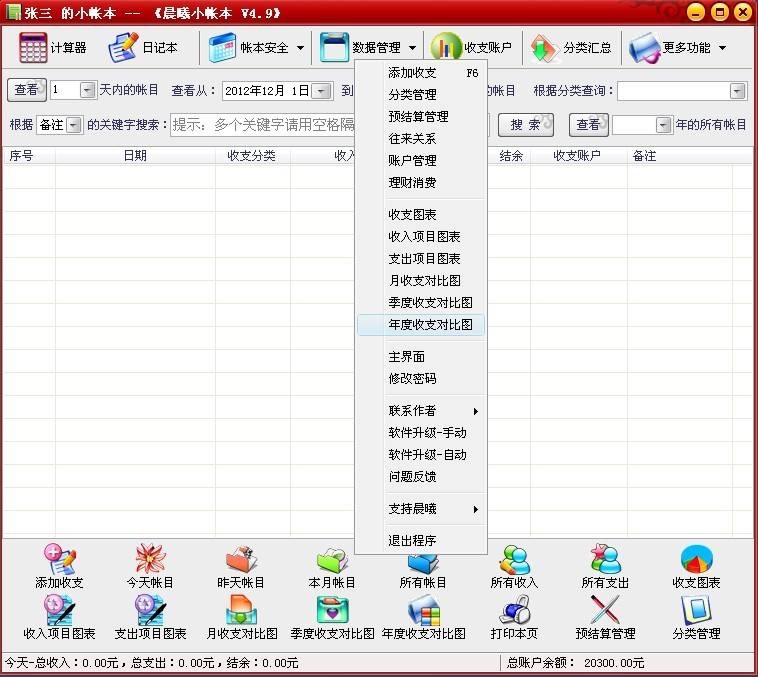758x677 pixels.
Task: Select 年度收支对比图 in the menu
Action: (x=429, y=325)
